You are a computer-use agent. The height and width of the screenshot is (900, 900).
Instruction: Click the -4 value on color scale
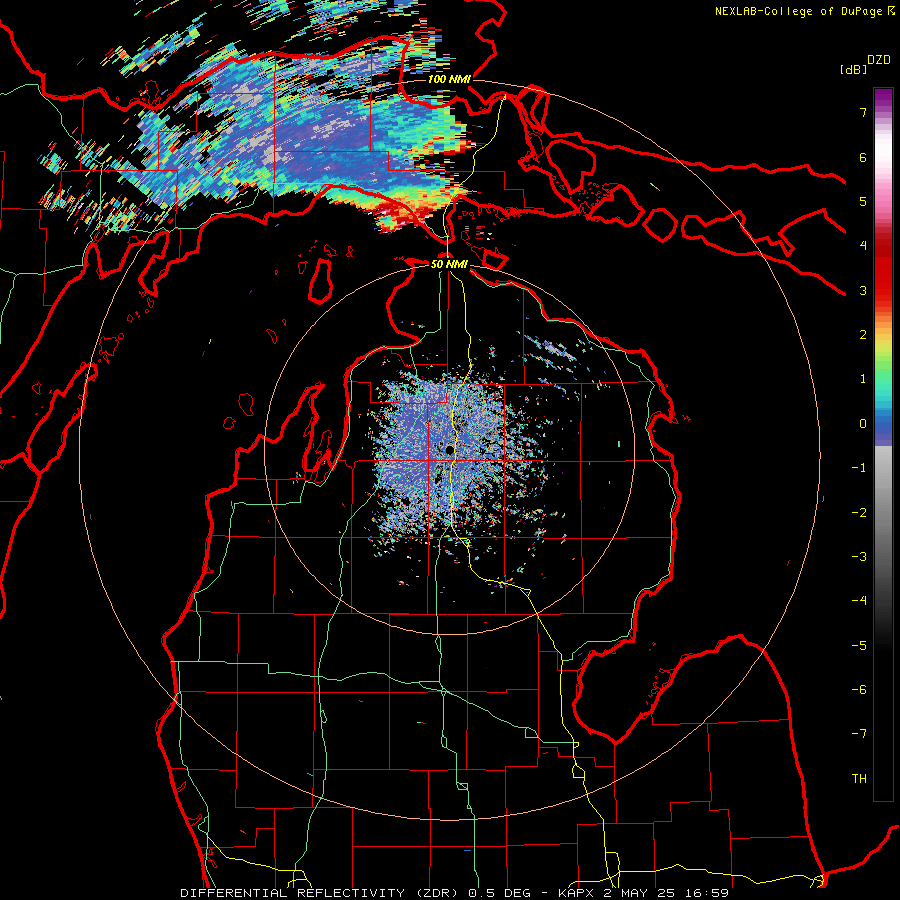[x=859, y=601]
